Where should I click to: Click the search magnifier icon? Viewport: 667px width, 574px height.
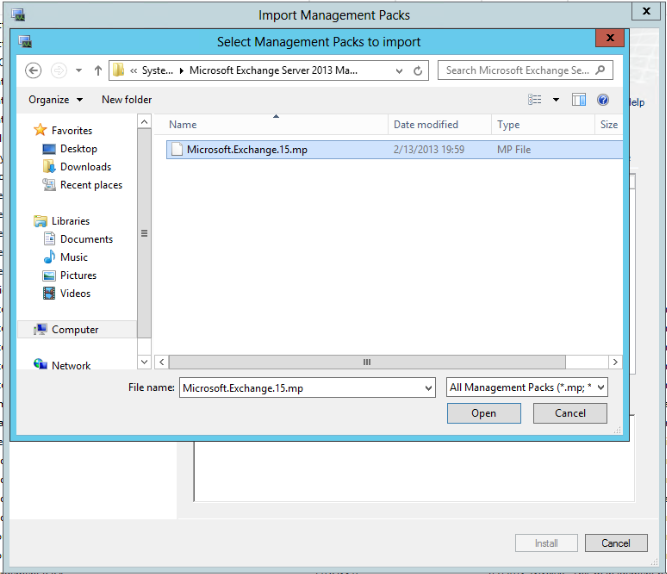[x=601, y=71]
